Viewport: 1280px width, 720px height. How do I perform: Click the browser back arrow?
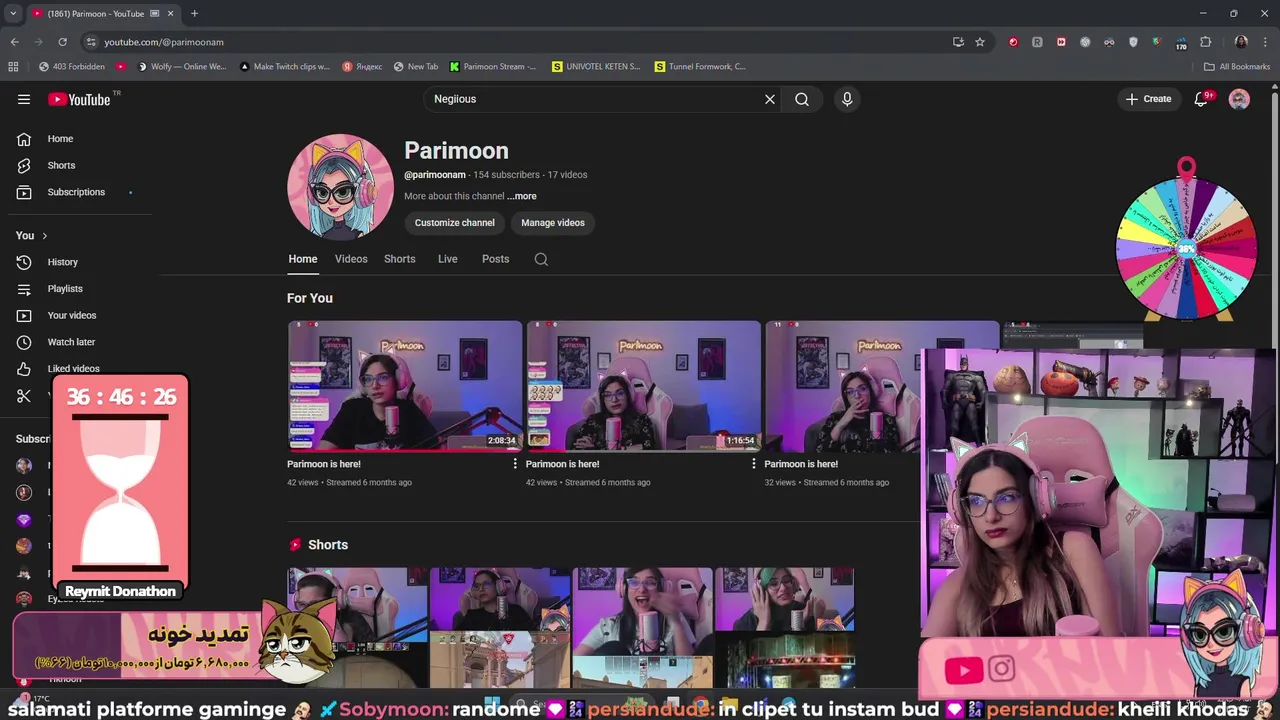coord(14,42)
